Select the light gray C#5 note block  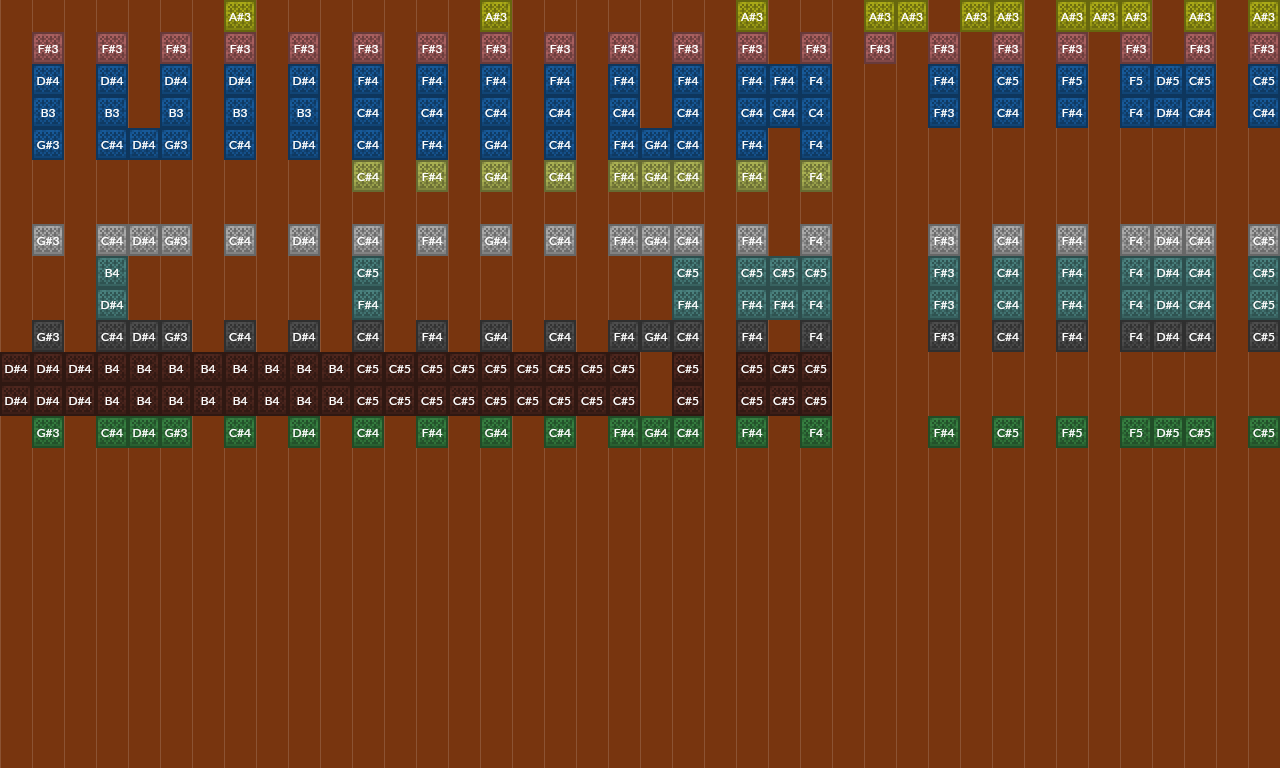coord(1264,241)
